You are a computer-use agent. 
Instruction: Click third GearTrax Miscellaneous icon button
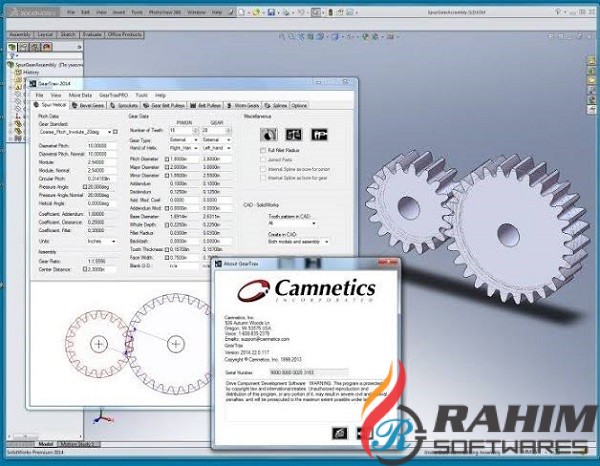coord(319,134)
